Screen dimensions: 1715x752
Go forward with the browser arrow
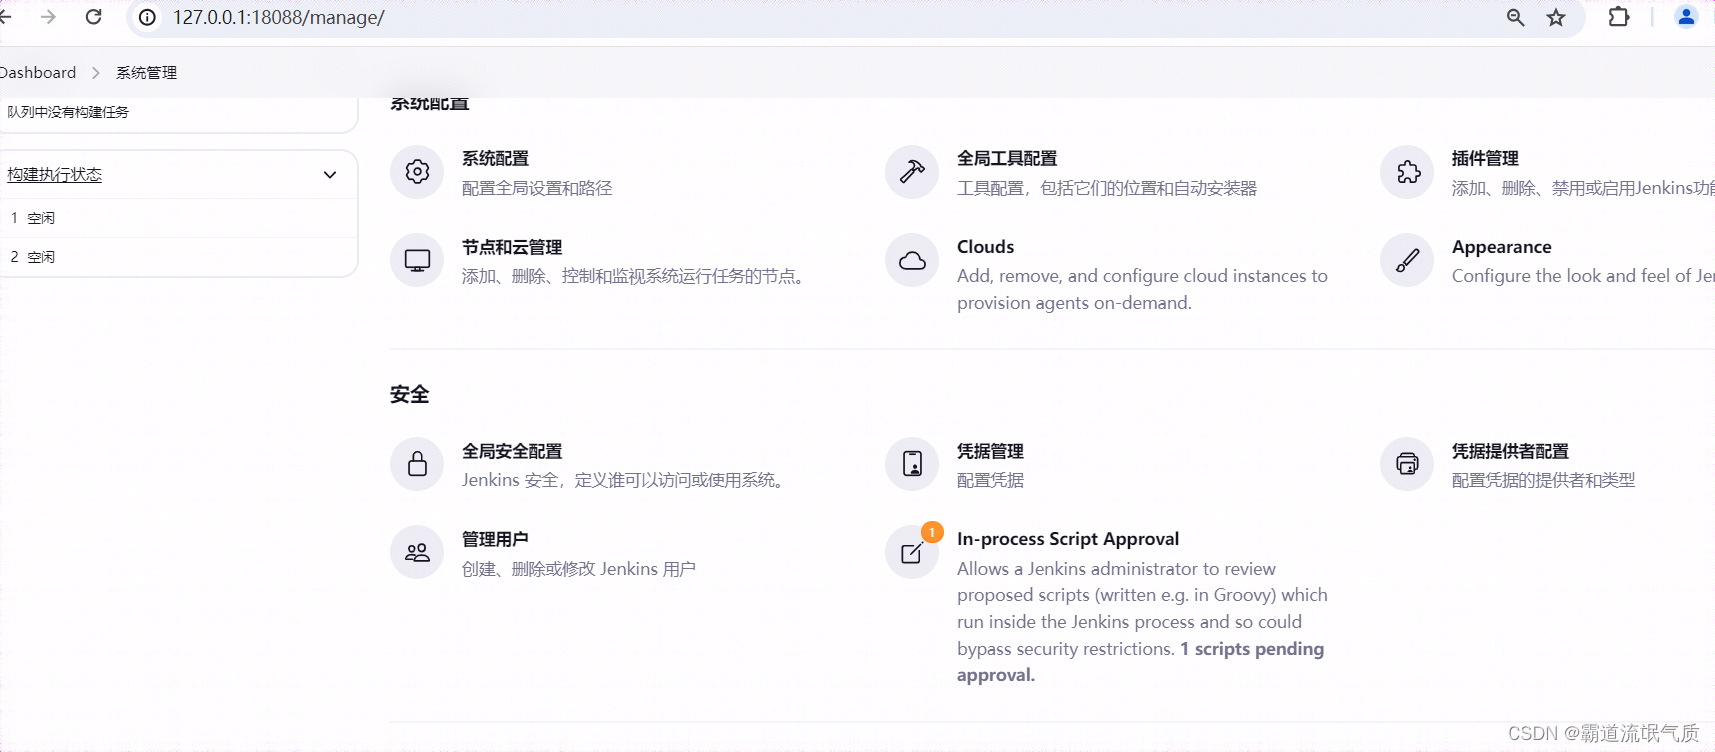click(x=48, y=17)
